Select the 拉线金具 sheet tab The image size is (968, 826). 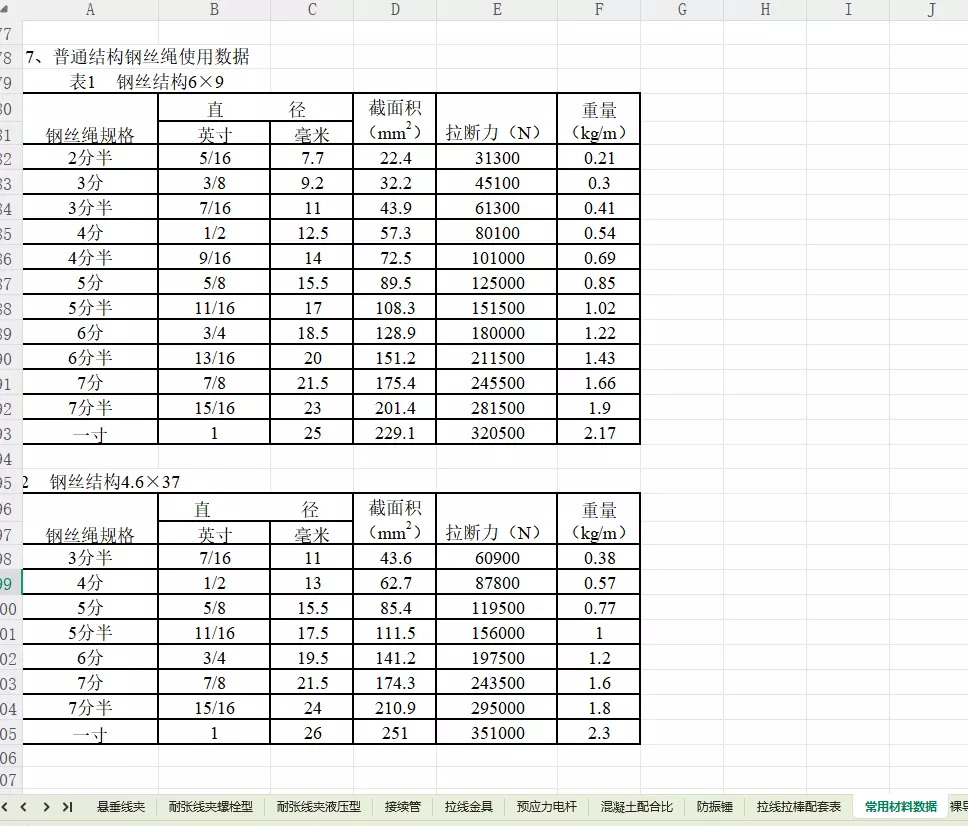coord(469,806)
